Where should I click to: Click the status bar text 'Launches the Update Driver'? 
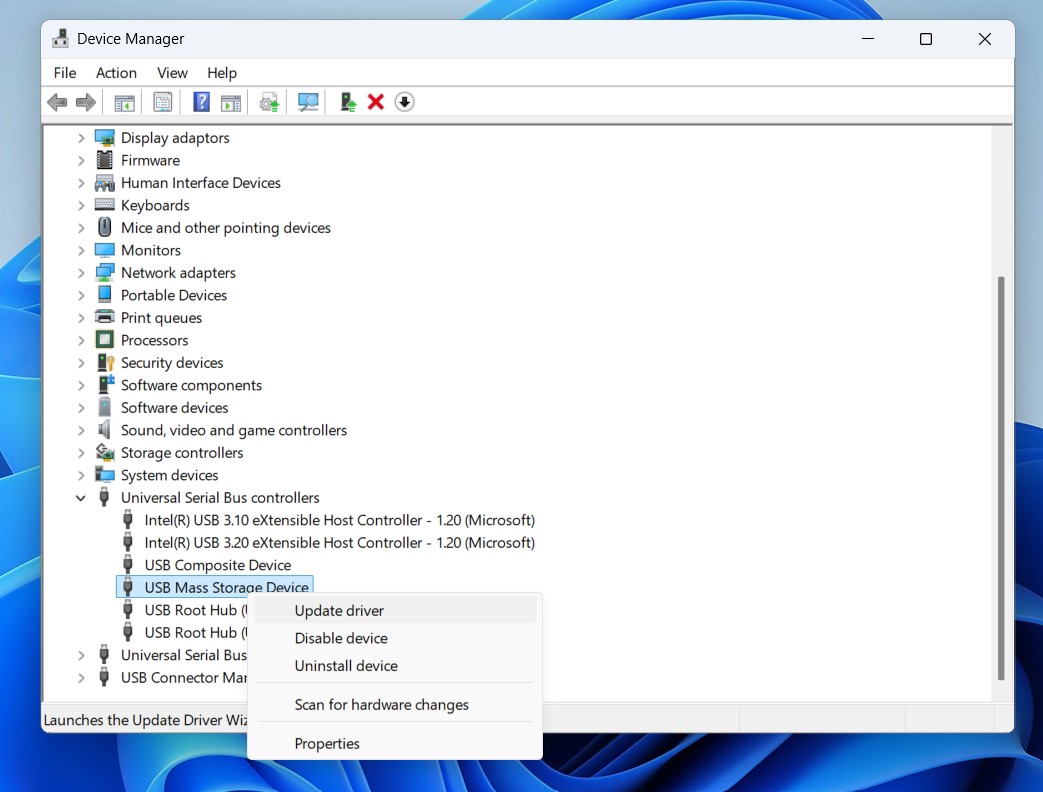click(145, 720)
